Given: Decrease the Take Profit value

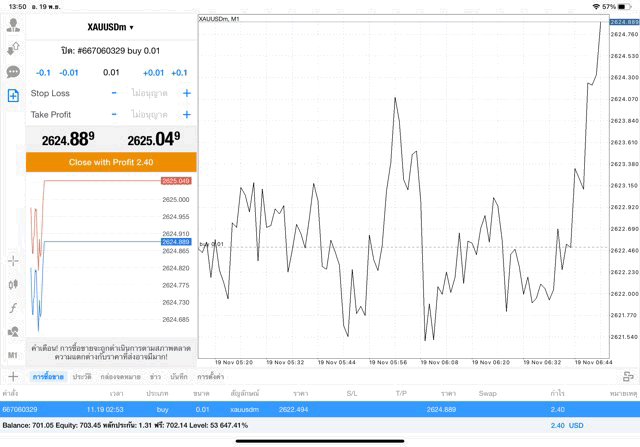Looking at the screenshot, I should click(114, 115).
